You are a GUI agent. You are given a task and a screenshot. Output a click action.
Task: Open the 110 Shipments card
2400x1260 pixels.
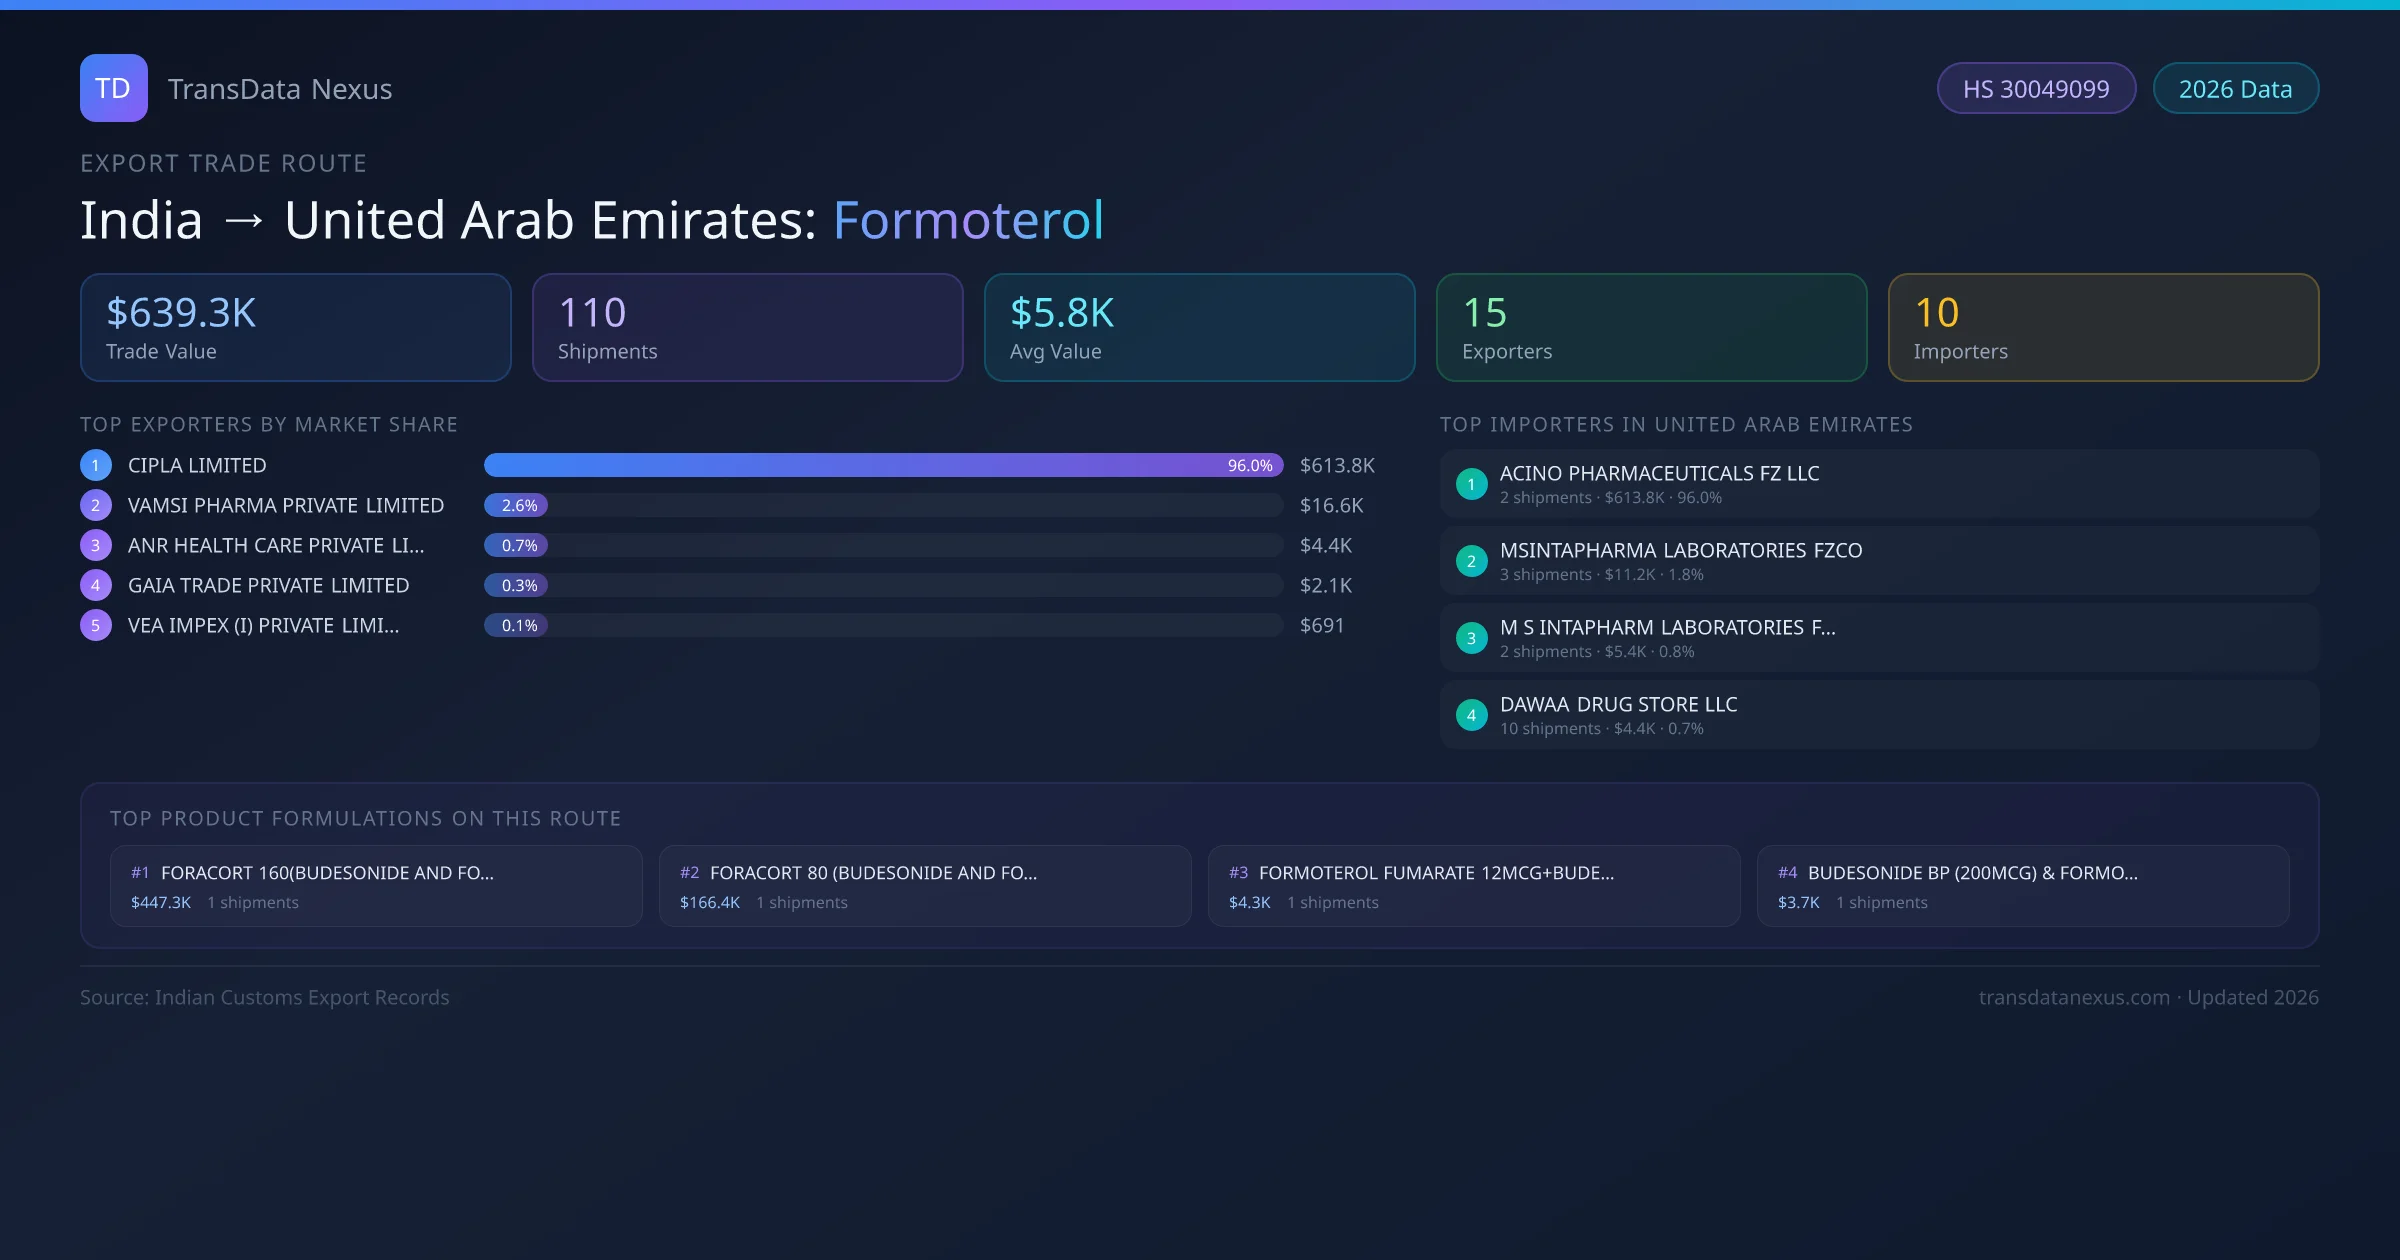tap(747, 327)
